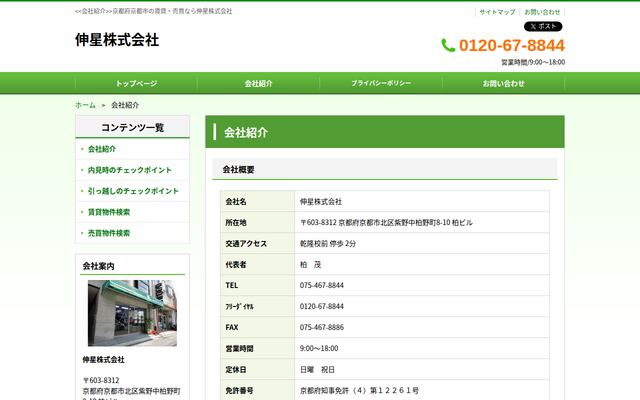Select 会社紹介 in the green nav bar
Image resolution: width=640 pixels, height=400 pixels.
[x=258, y=83]
